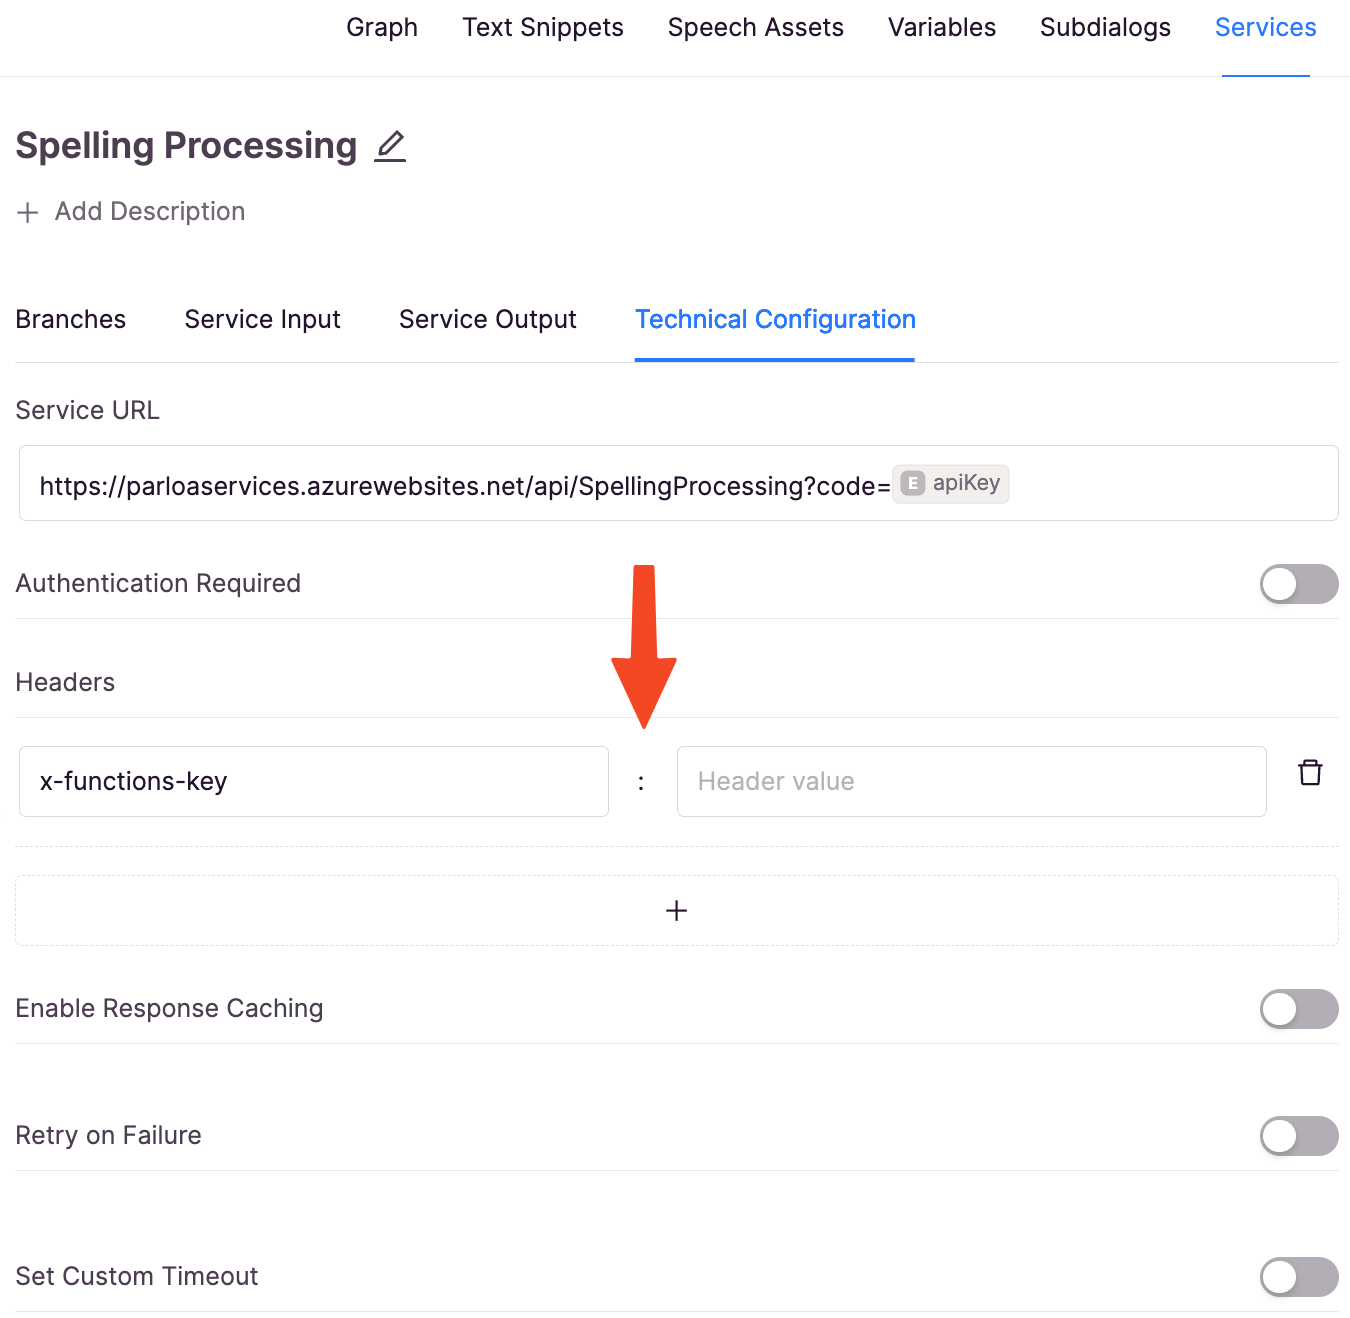Go to Speech Assets tab
The image size is (1350, 1318).
click(756, 28)
